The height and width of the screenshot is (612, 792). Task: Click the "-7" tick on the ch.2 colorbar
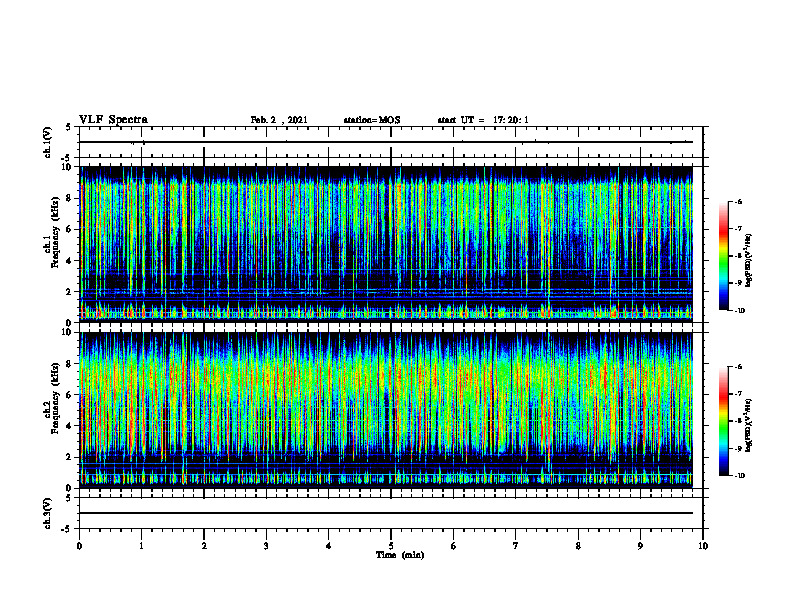coord(738,393)
